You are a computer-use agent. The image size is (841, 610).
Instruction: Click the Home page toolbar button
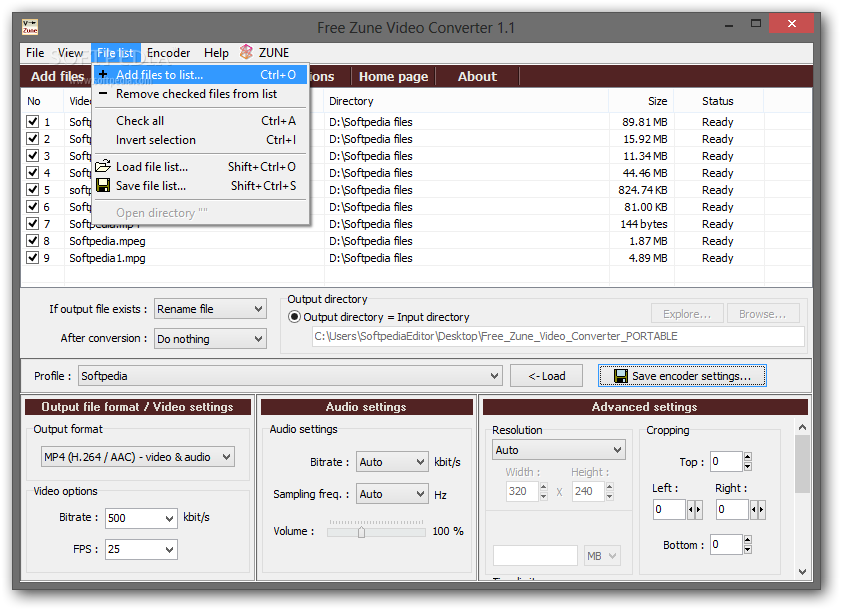393,76
